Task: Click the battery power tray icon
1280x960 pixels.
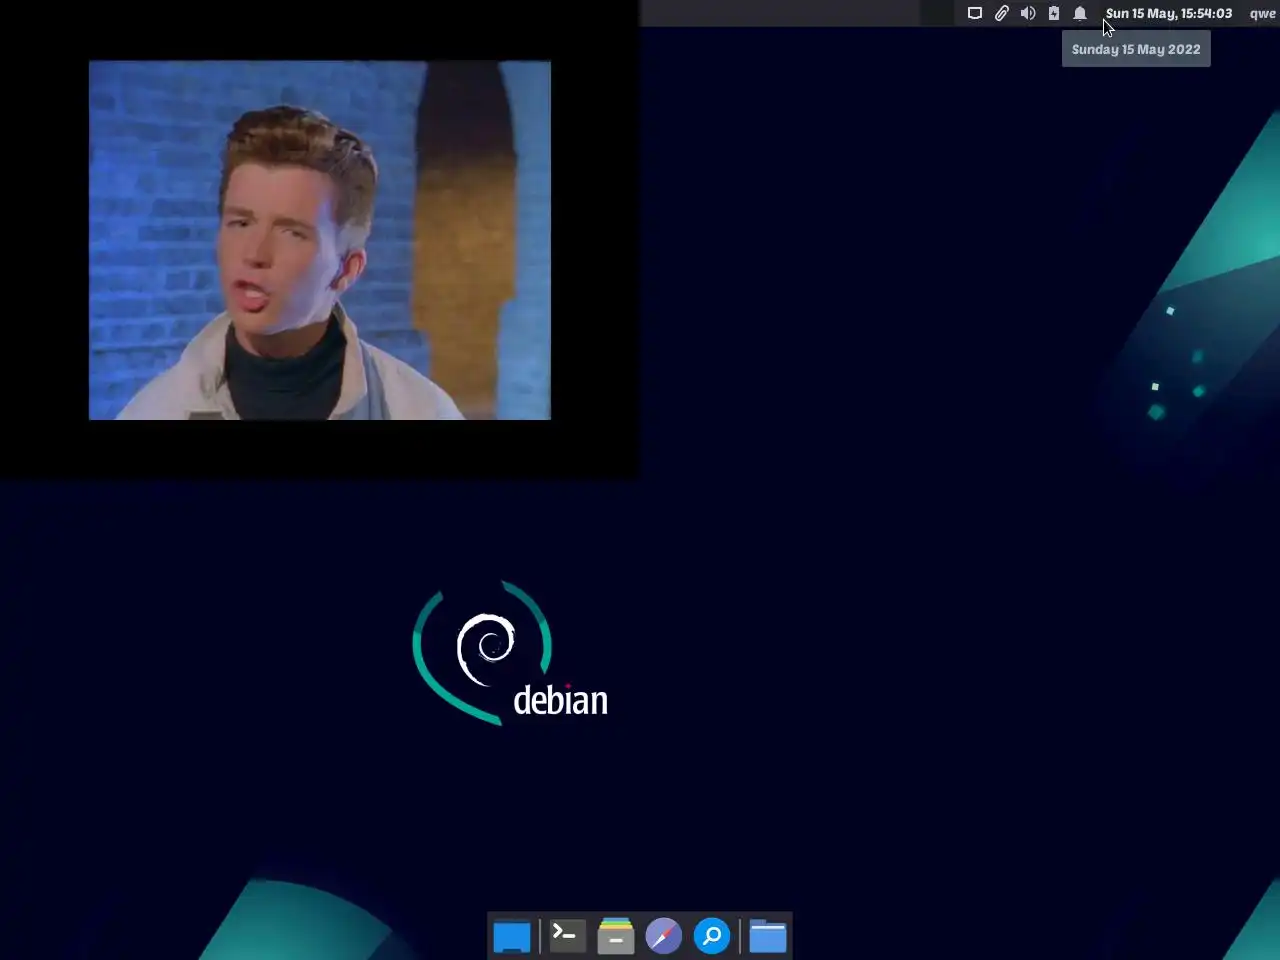Action: click(x=1053, y=13)
